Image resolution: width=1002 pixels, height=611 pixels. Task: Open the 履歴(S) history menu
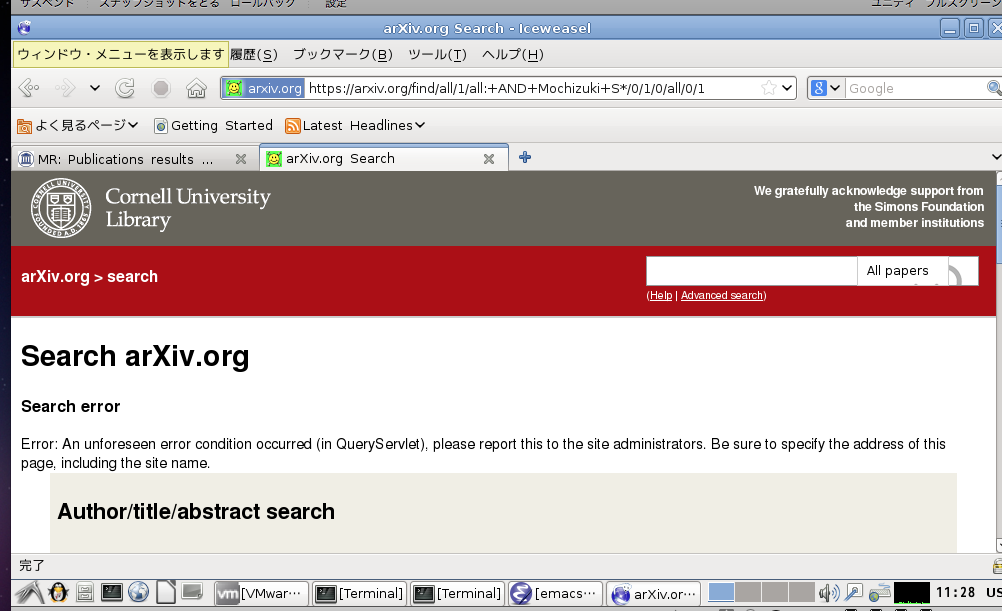254,54
